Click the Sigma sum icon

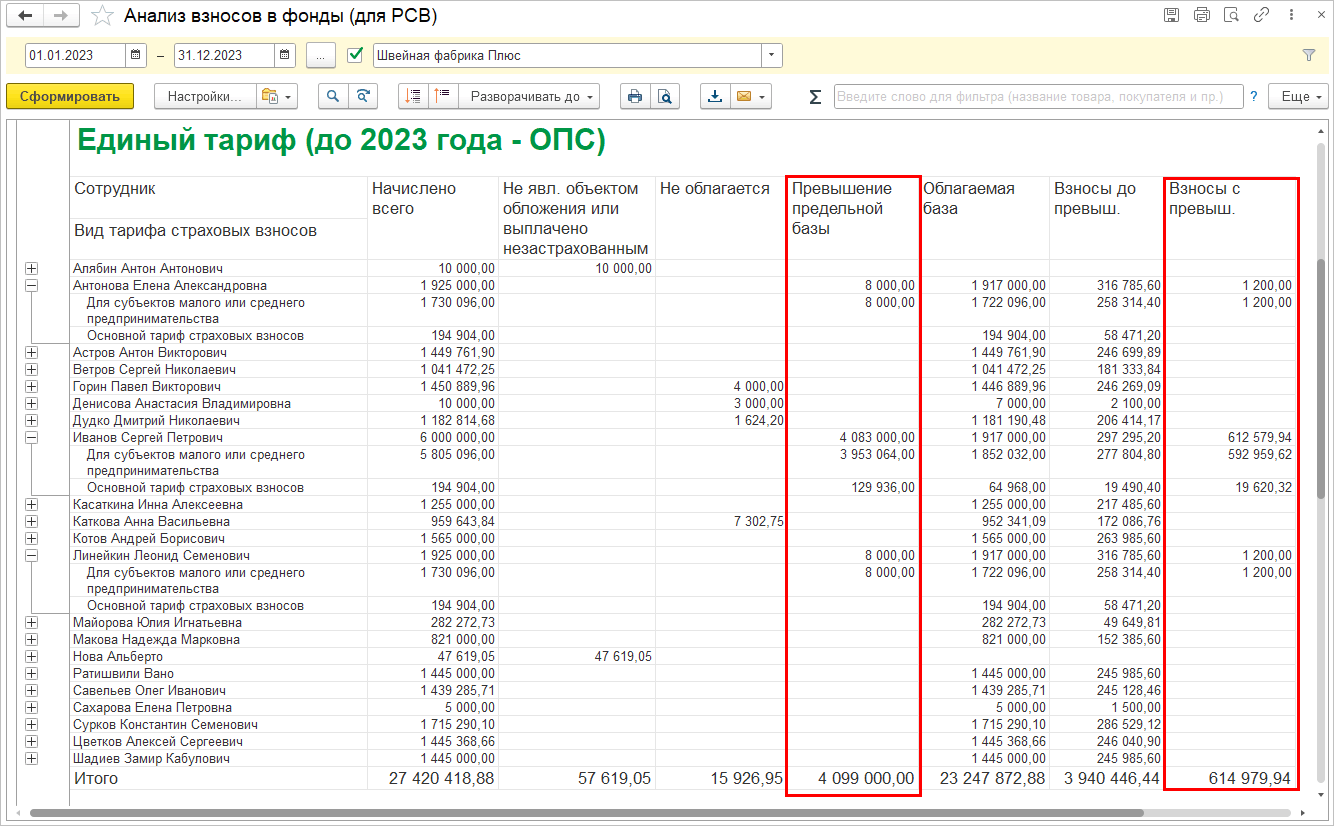815,97
